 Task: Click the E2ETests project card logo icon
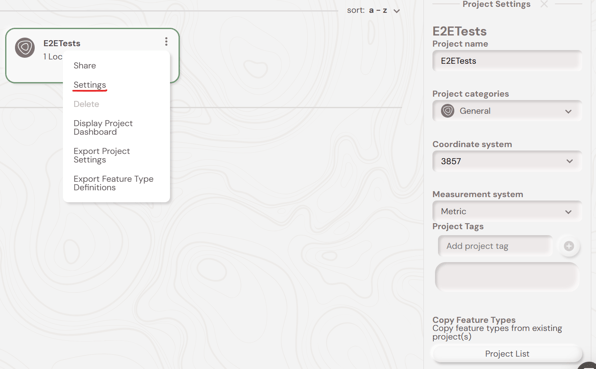tap(25, 48)
